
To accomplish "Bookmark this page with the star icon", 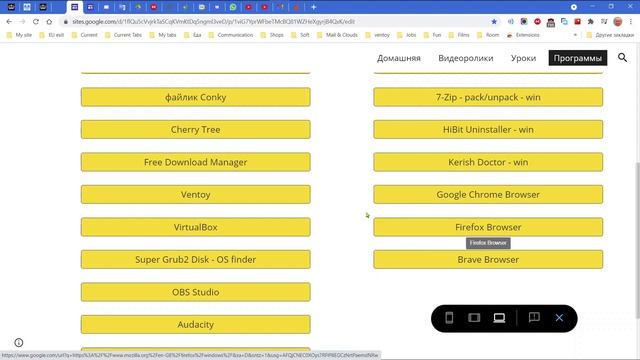I will click(x=494, y=22).
